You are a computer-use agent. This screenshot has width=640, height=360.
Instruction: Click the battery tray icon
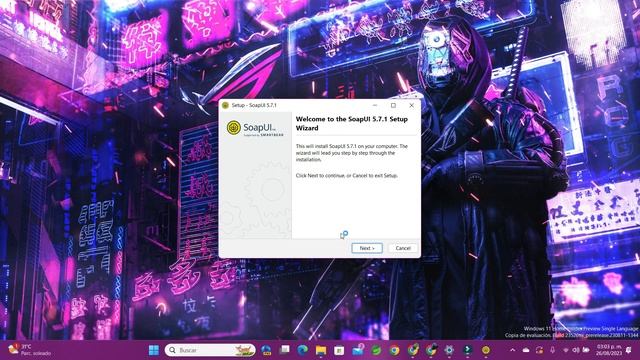coord(586,350)
